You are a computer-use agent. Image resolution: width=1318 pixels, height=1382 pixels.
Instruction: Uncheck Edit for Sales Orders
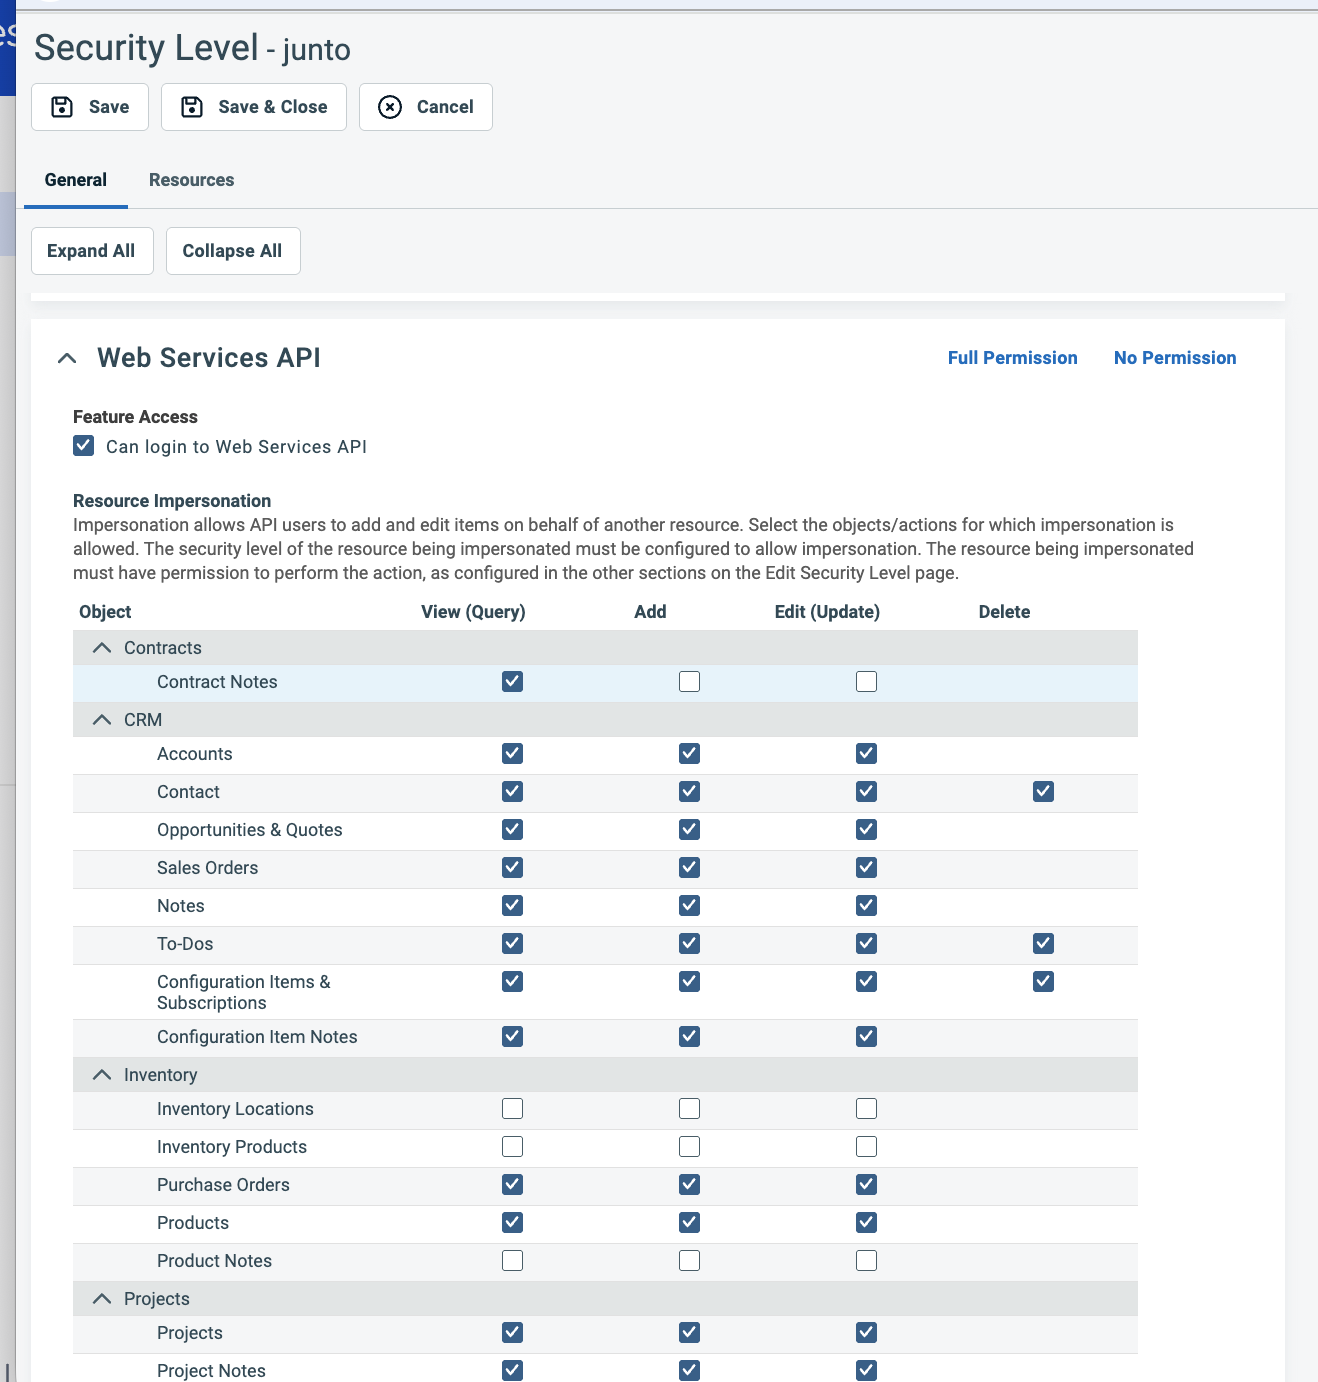coord(867,868)
